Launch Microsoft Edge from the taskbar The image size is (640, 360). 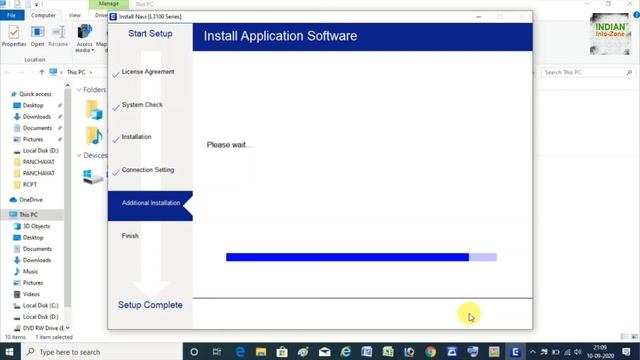(240, 352)
